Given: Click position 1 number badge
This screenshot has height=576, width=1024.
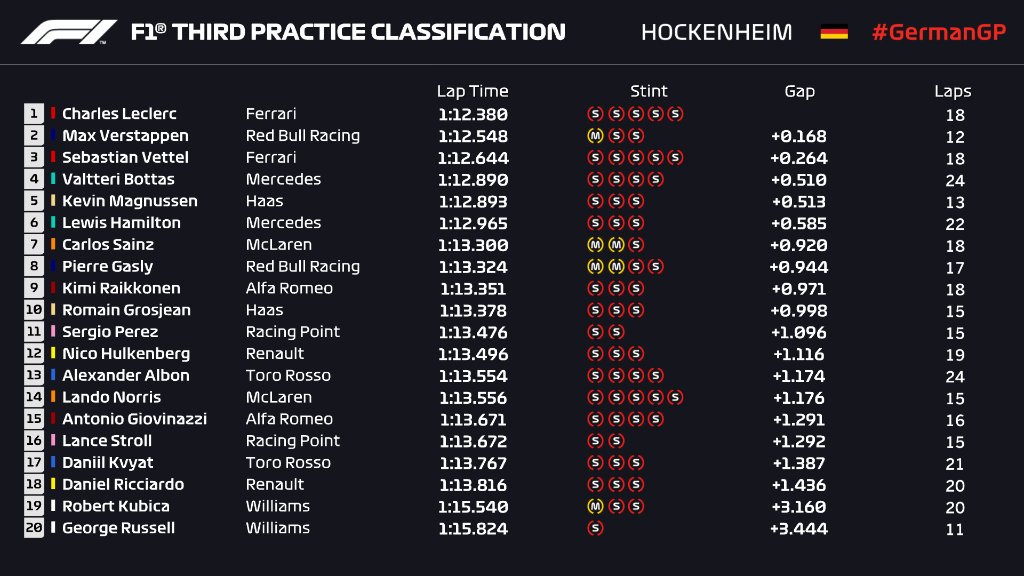Looking at the screenshot, I should pos(34,114).
